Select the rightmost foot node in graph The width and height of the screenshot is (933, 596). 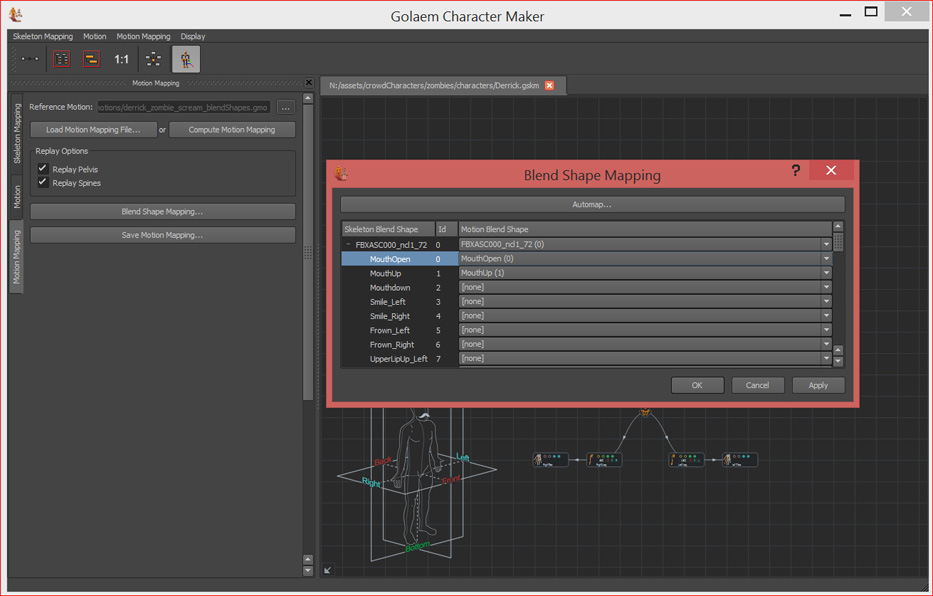click(740, 459)
